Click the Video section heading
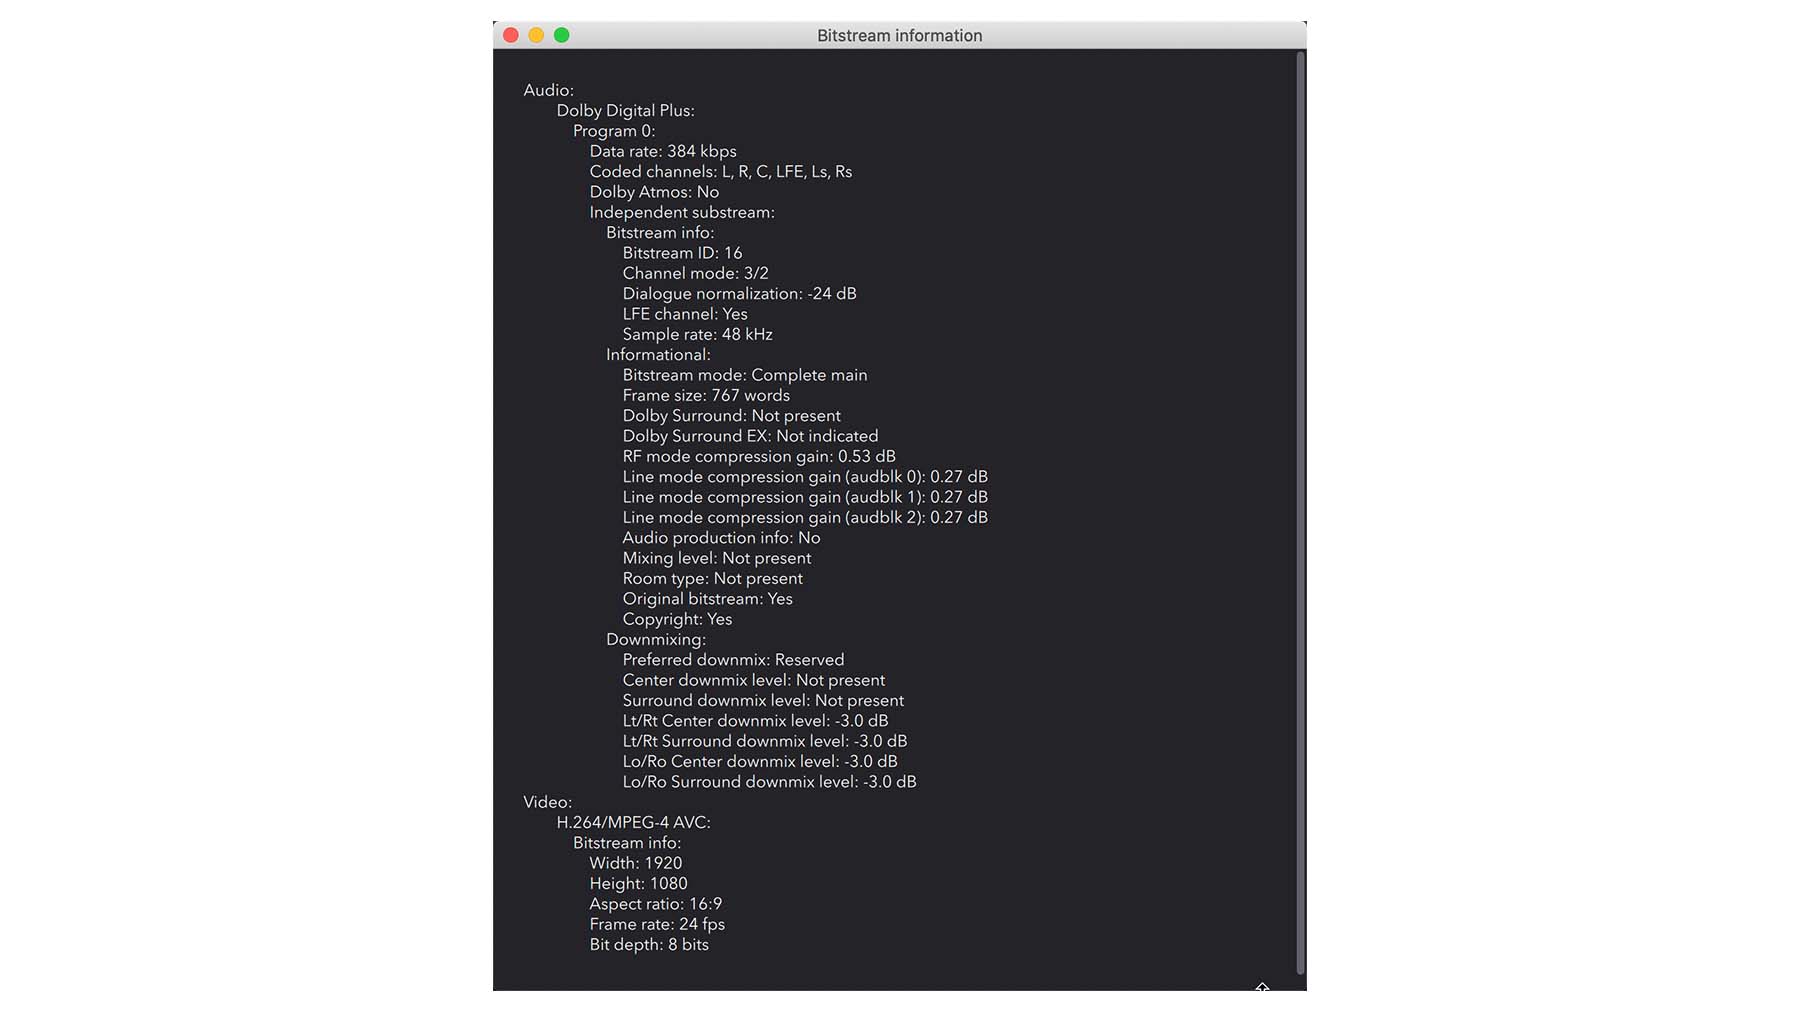Image resolution: width=1800 pixels, height=1012 pixels. [x=546, y=802]
